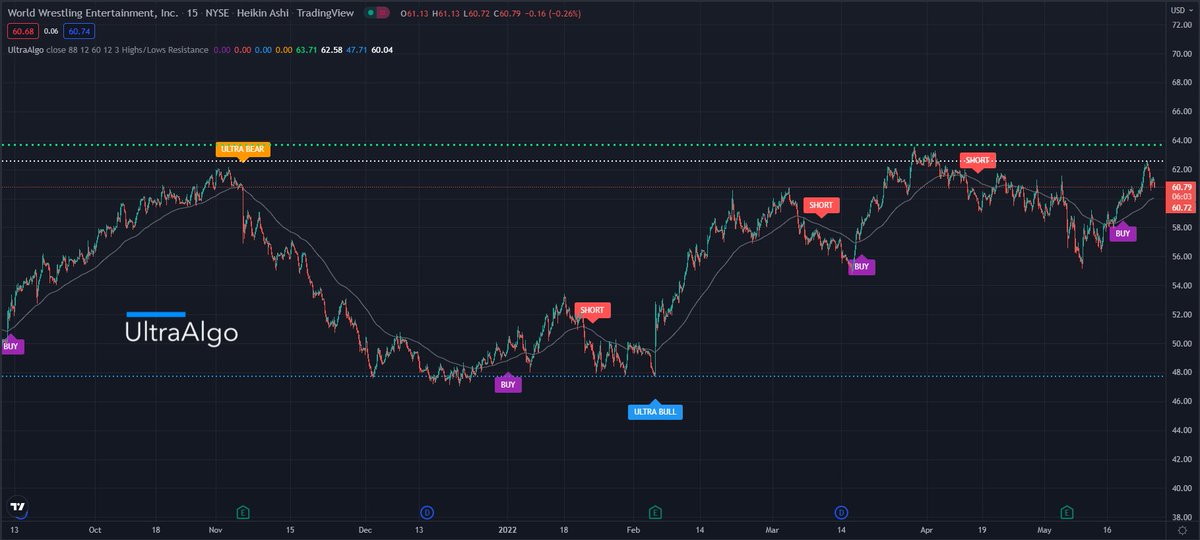Click the 60.79 current price tag
This screenshot has height=540, width=1200.
click(1181, 187)
